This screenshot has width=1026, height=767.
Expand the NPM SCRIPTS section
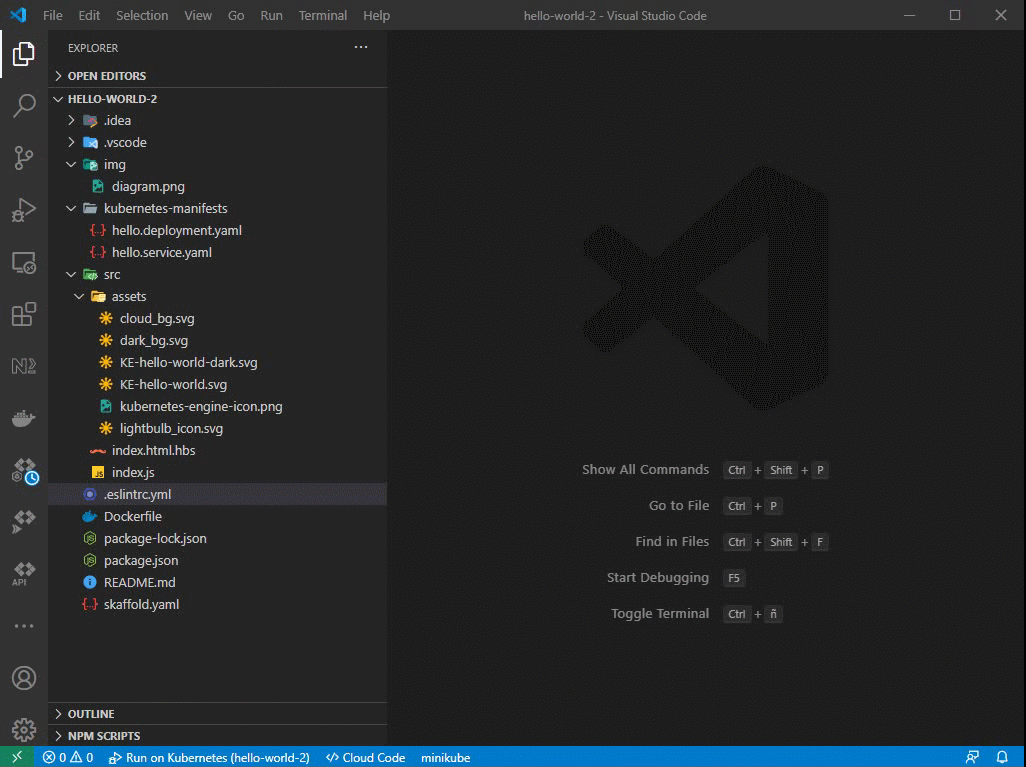[x=217, y=736]
